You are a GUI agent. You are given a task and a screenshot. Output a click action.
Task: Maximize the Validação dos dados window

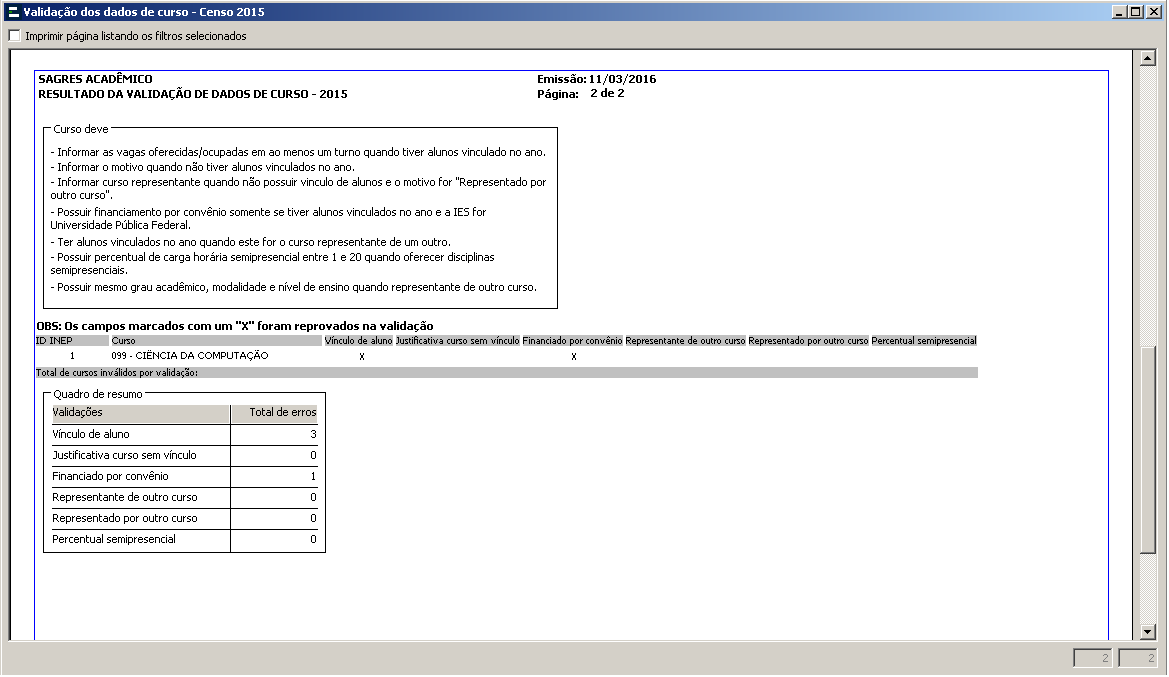point(1135,12)
